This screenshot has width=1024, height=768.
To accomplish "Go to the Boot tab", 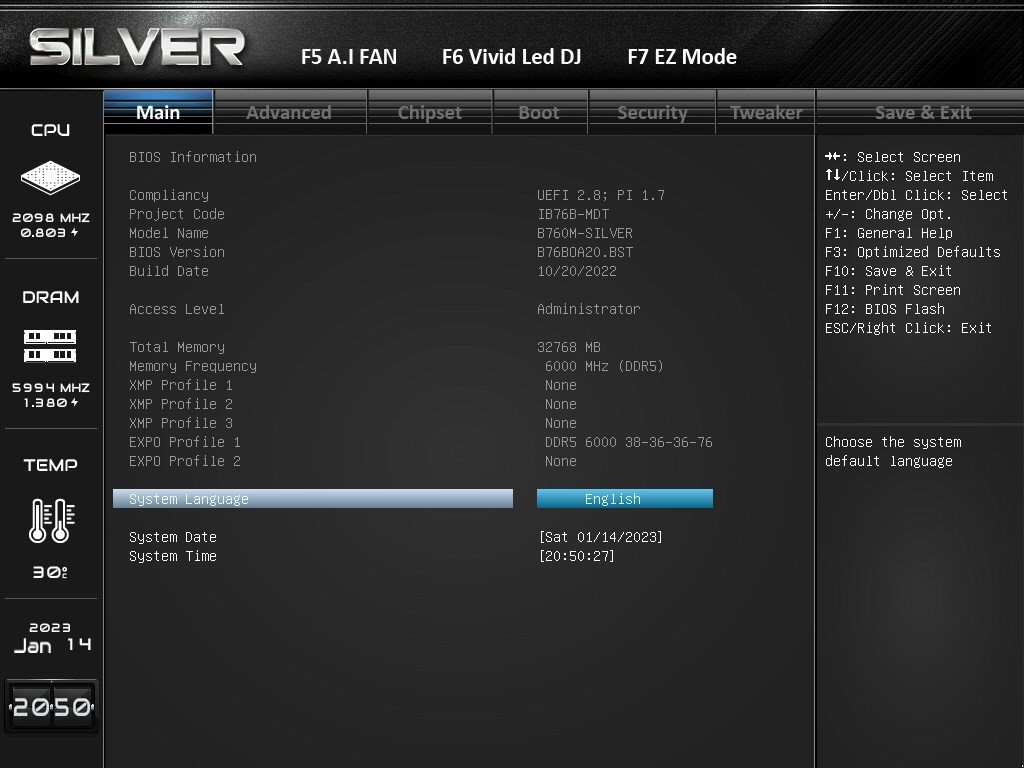I will click(x=539, y=112).
